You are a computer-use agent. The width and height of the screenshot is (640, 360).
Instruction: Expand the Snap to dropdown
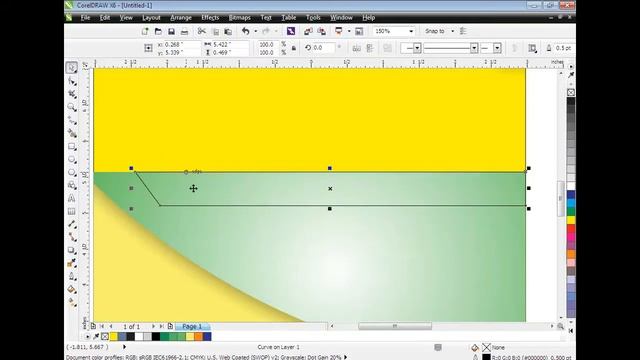(x=452, y=31)
